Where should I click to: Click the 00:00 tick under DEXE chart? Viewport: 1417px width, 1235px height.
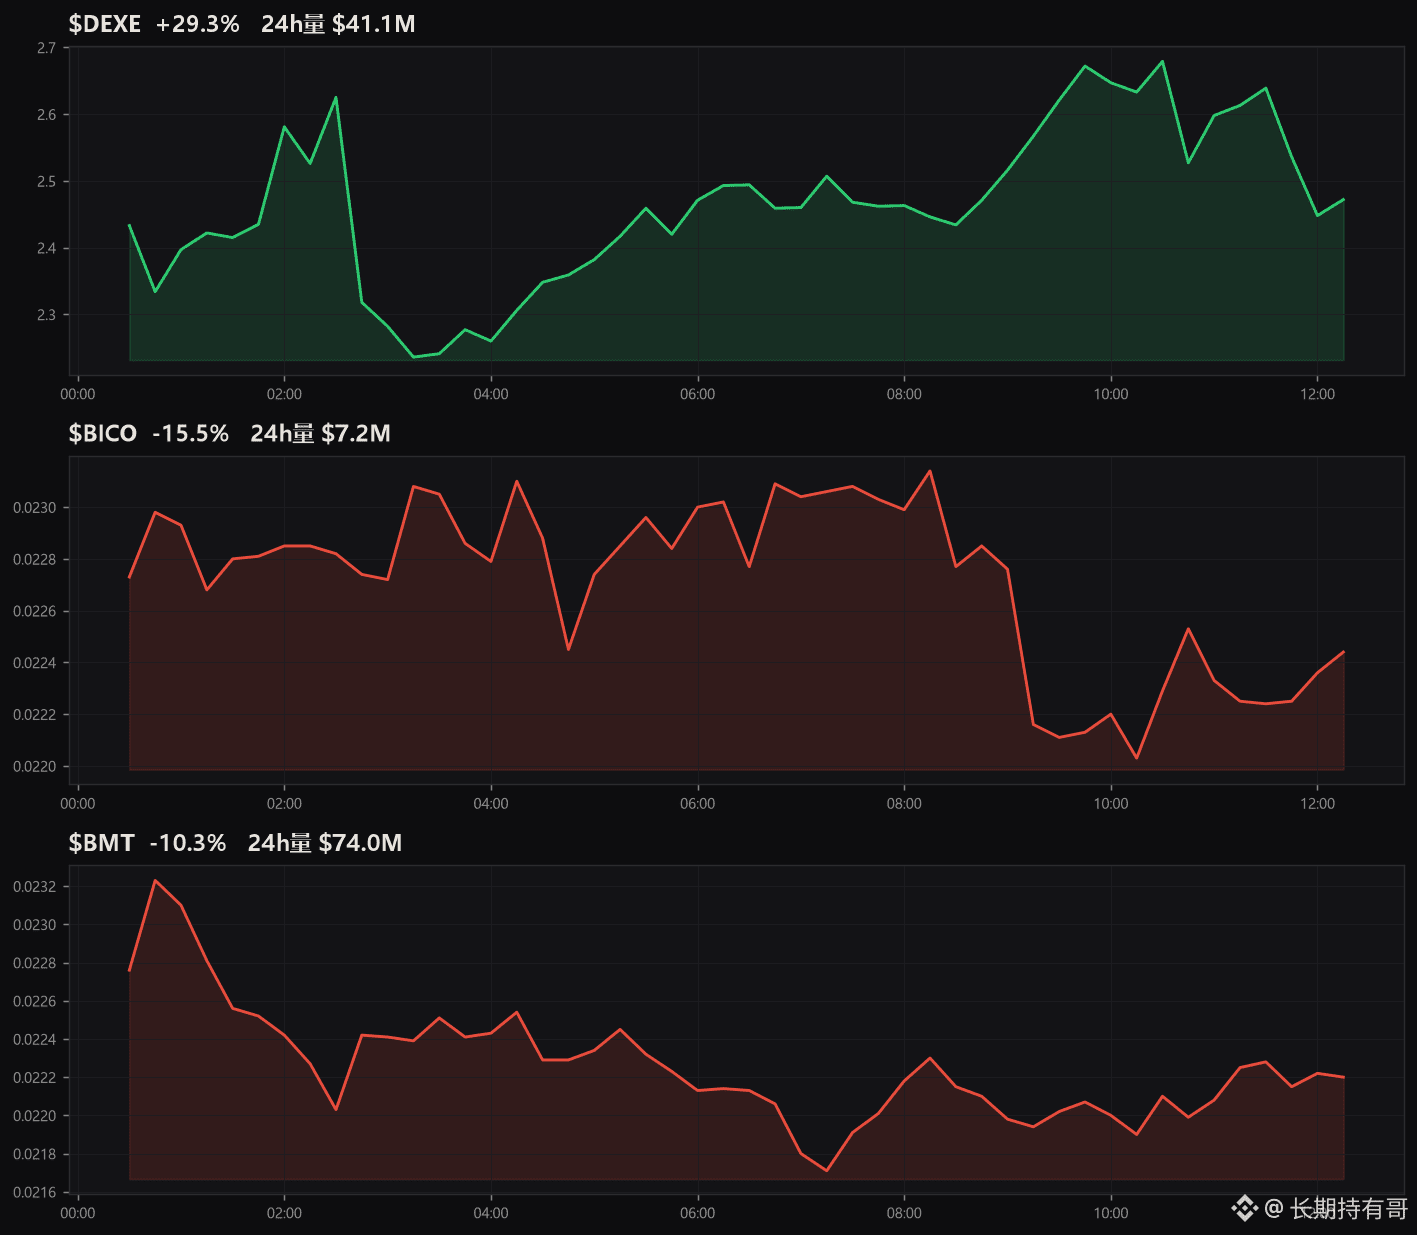pyautogui.click(x=78, y=394)
